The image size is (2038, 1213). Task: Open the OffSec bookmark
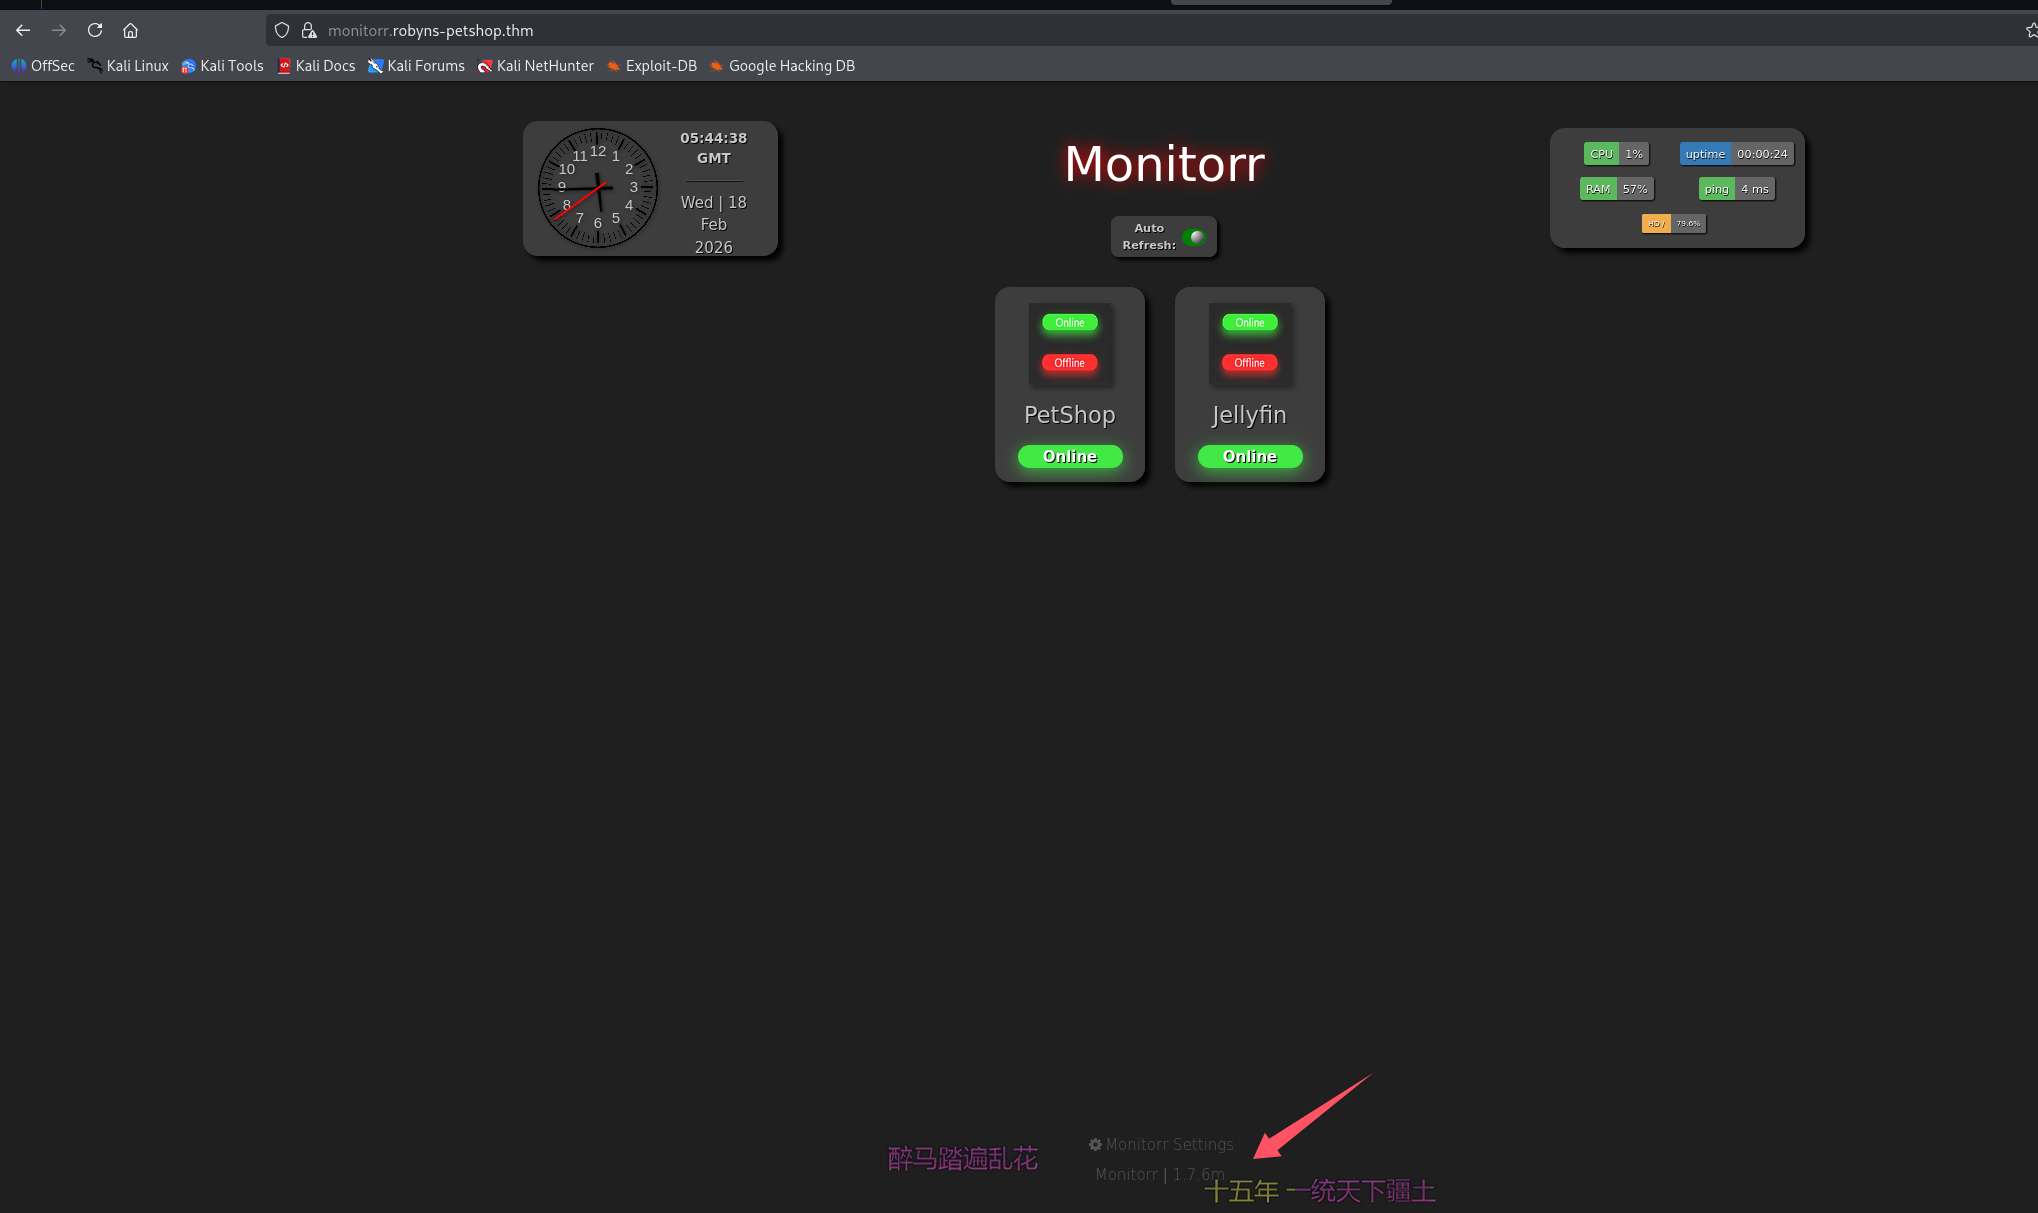[x=43, y=66]
